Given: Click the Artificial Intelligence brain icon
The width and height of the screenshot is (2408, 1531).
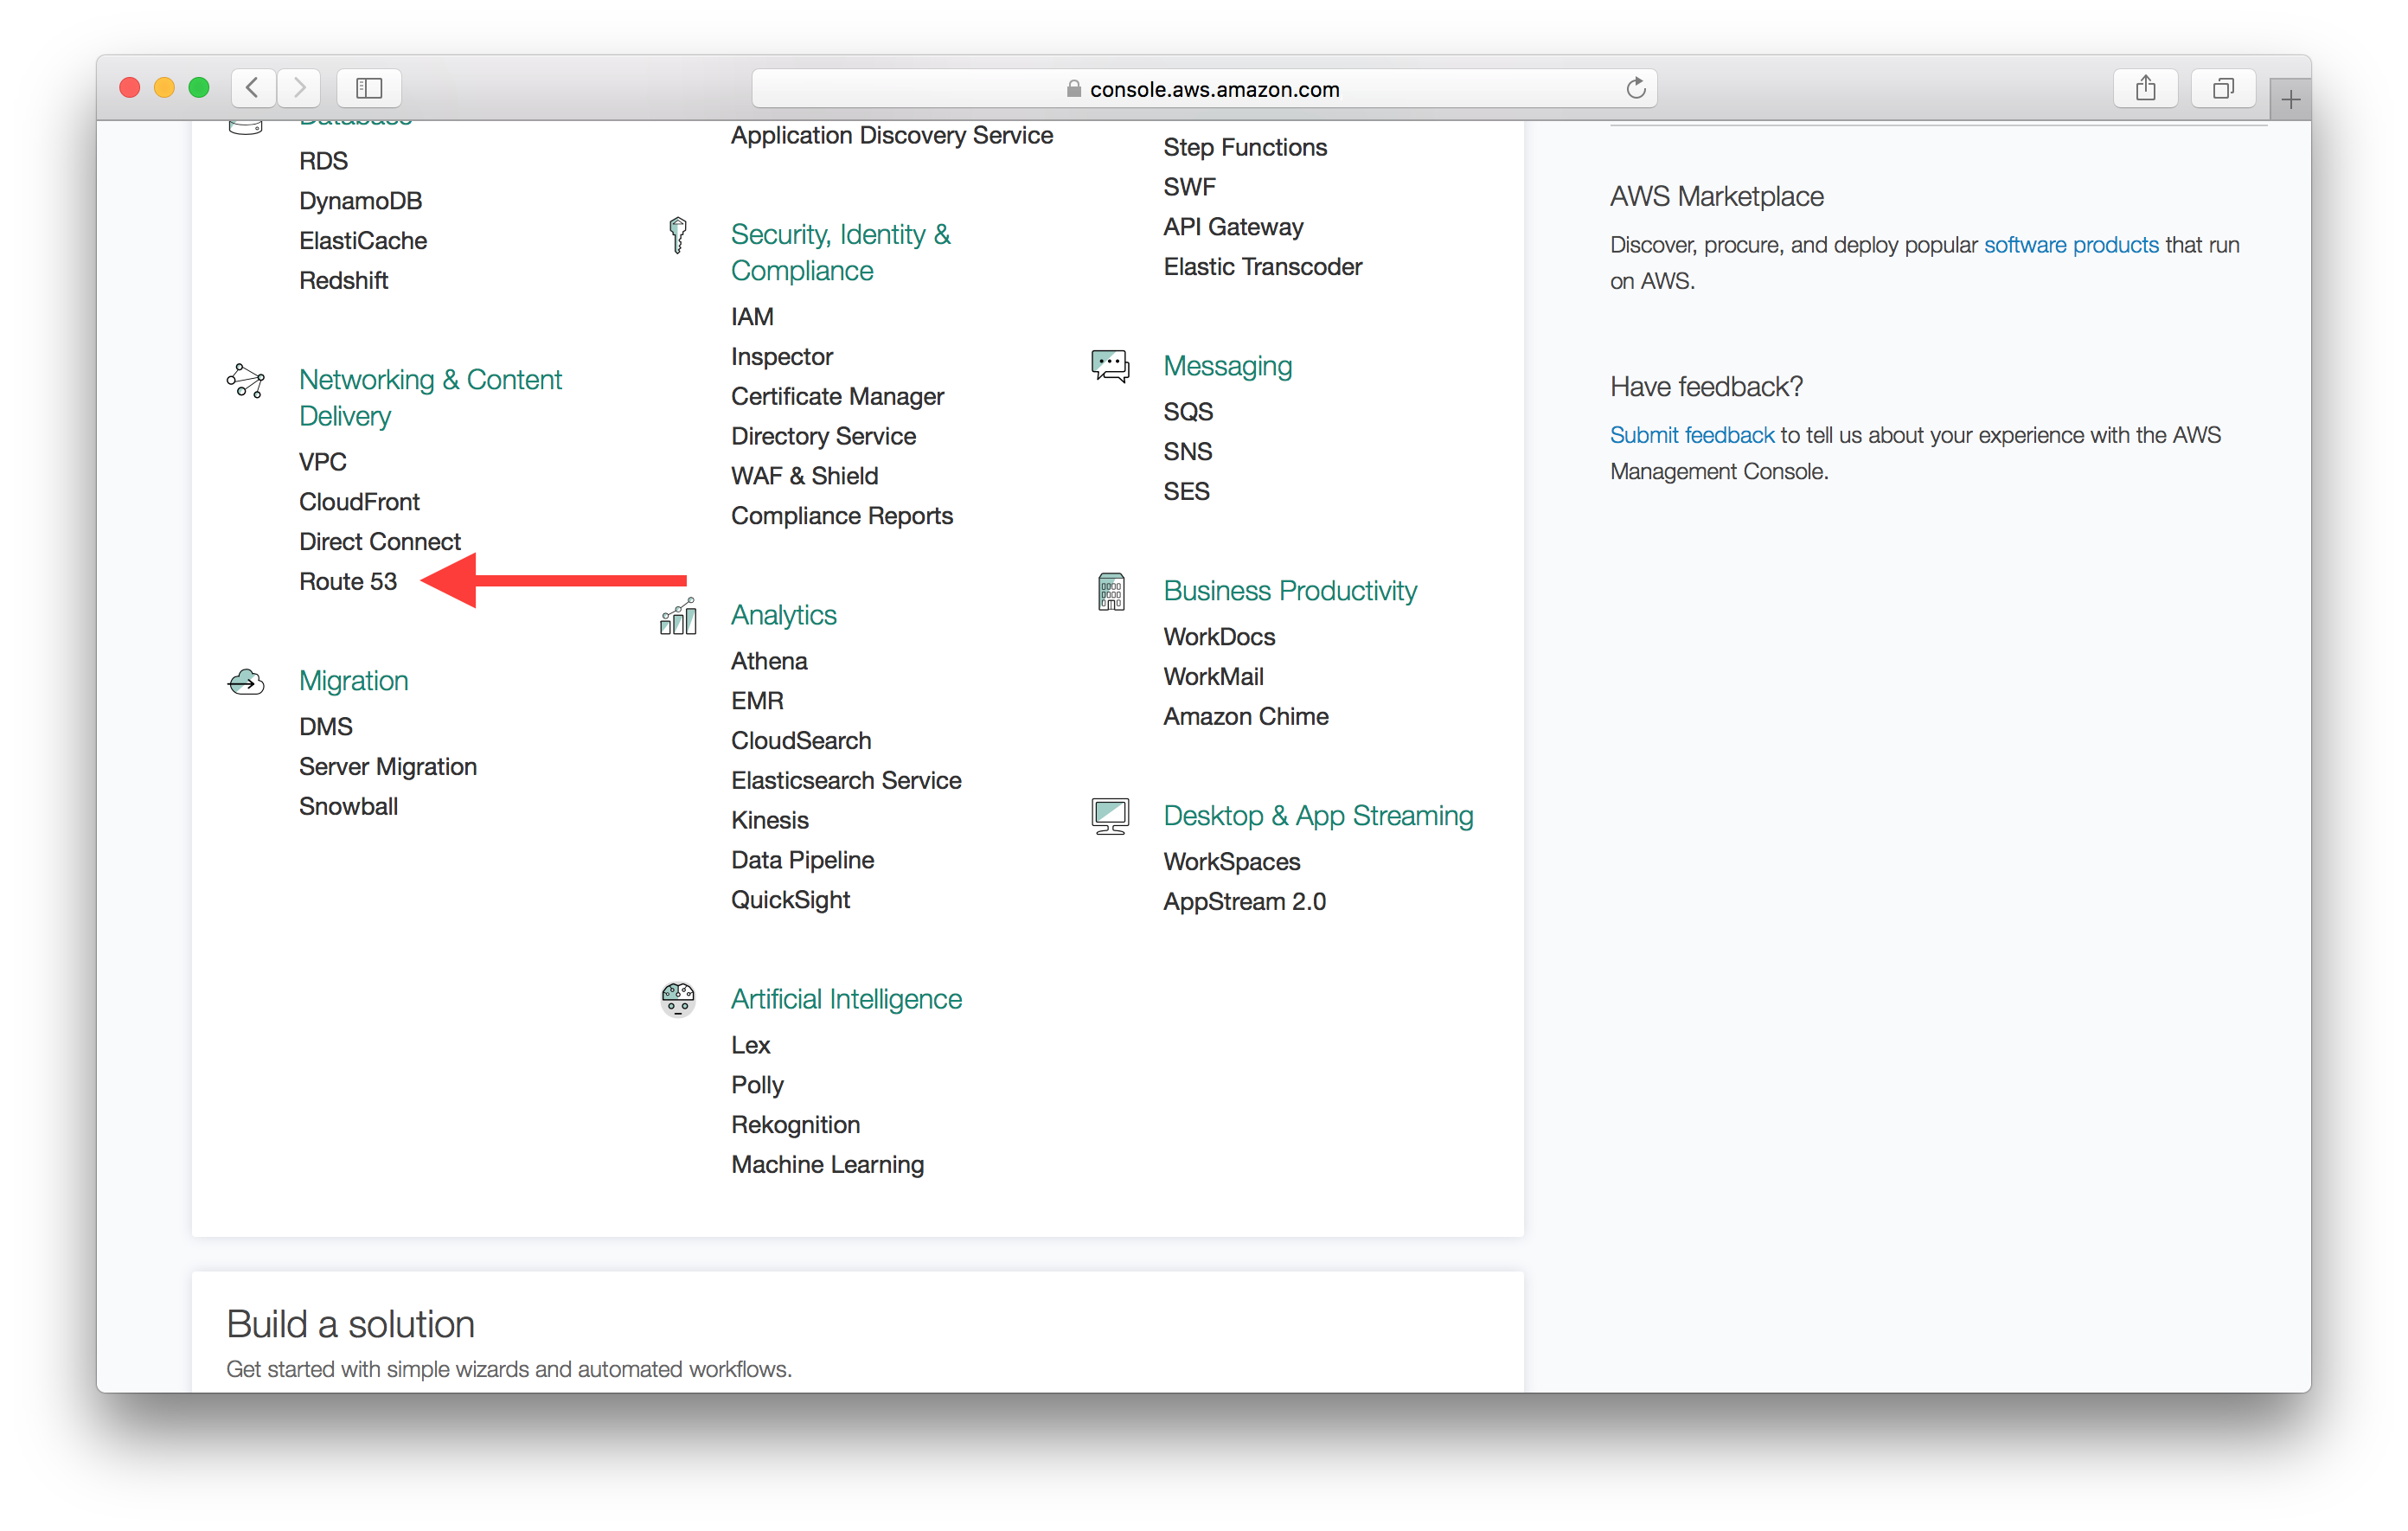Looking at the screenshot, I should pos(678,998).
